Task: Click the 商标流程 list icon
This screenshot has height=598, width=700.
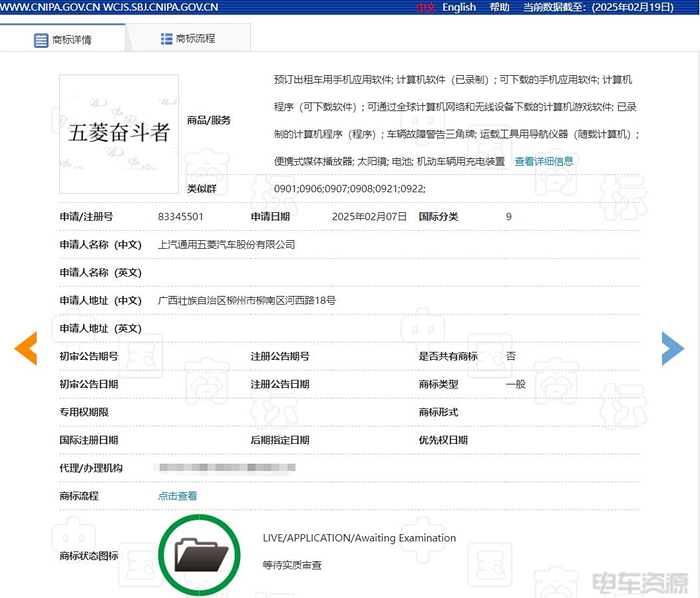Action: (x=166, y=39)
